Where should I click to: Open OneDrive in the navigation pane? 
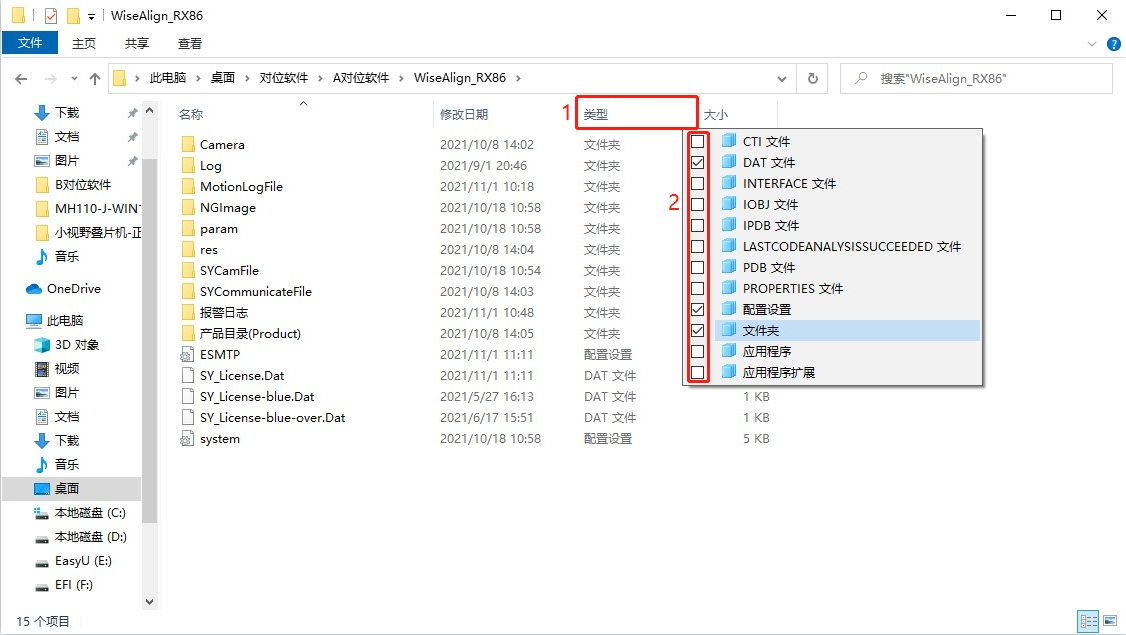click(x=73, y=289)
